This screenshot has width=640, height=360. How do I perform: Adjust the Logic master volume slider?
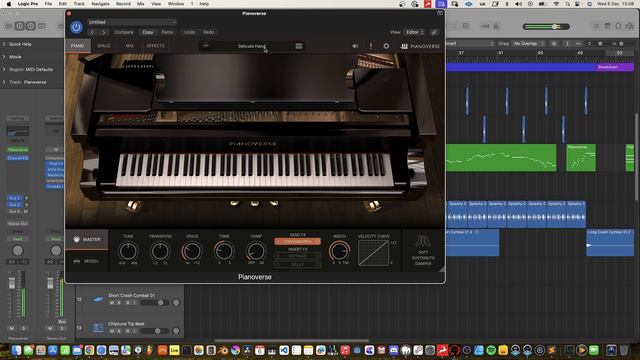546,27
